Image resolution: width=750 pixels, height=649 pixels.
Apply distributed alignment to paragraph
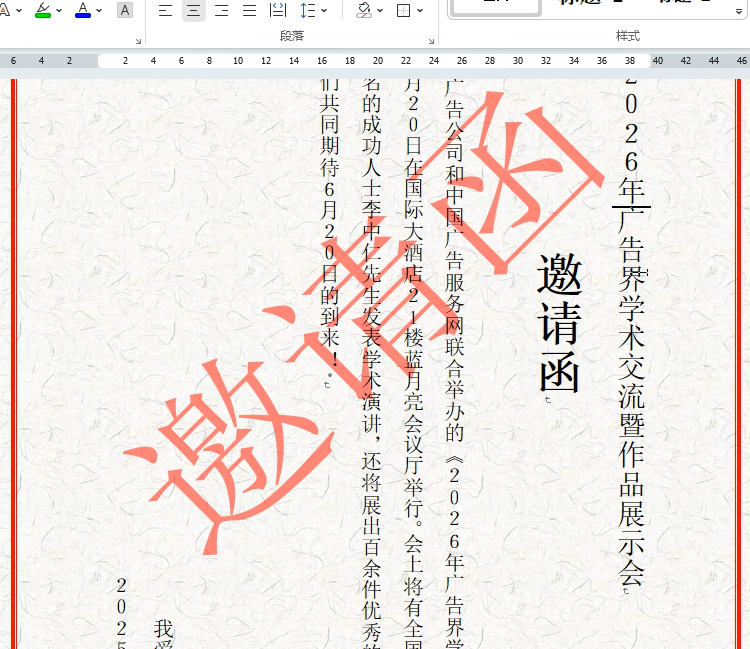coord(278,10)
